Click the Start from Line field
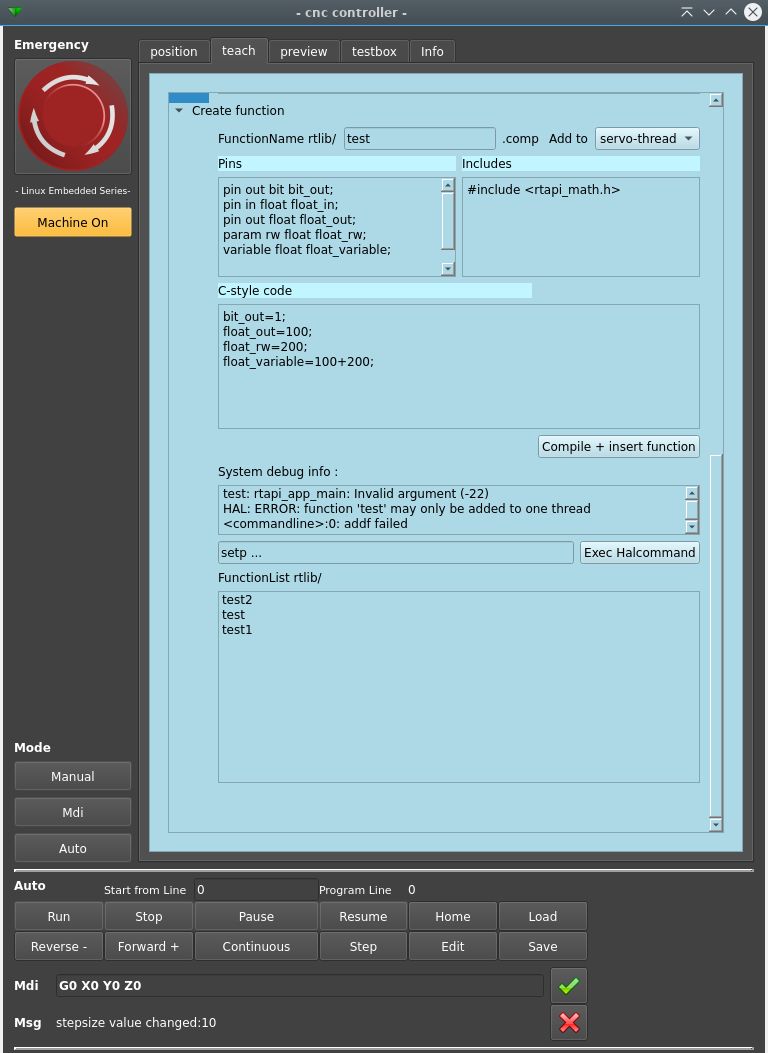 (255, 889)
